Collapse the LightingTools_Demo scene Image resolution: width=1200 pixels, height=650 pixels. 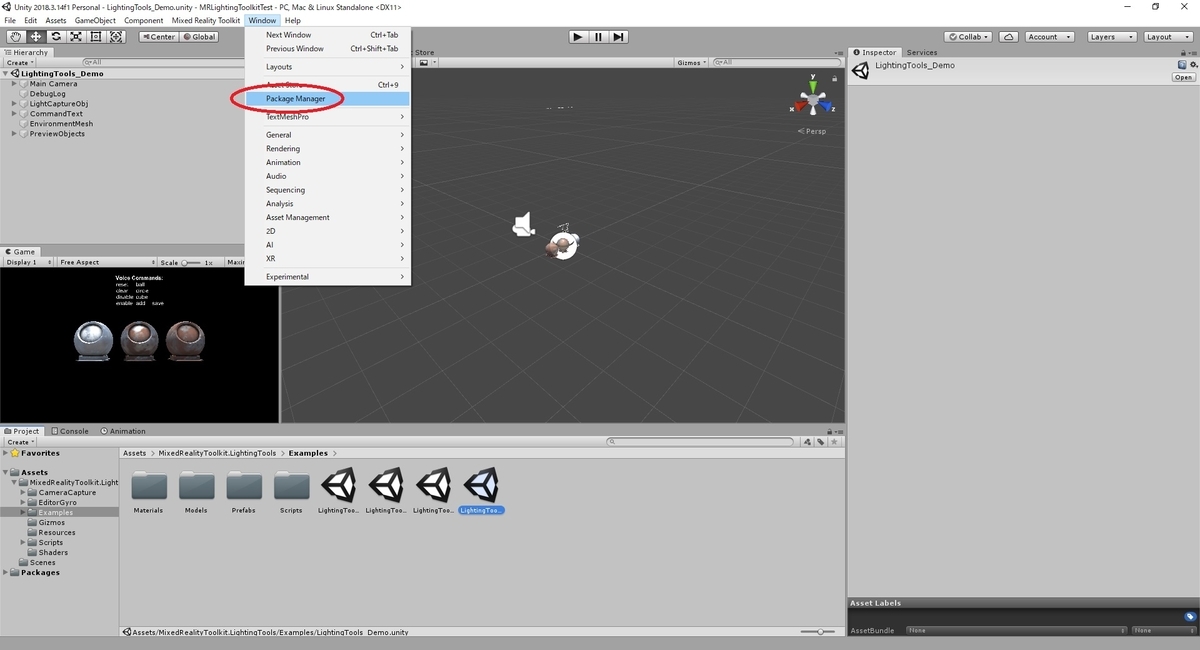6,74
